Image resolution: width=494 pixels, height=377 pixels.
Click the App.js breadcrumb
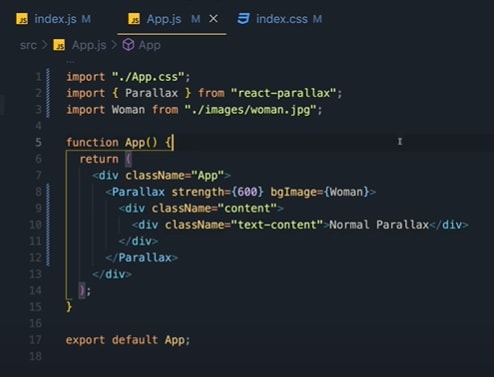click(89, 45)
